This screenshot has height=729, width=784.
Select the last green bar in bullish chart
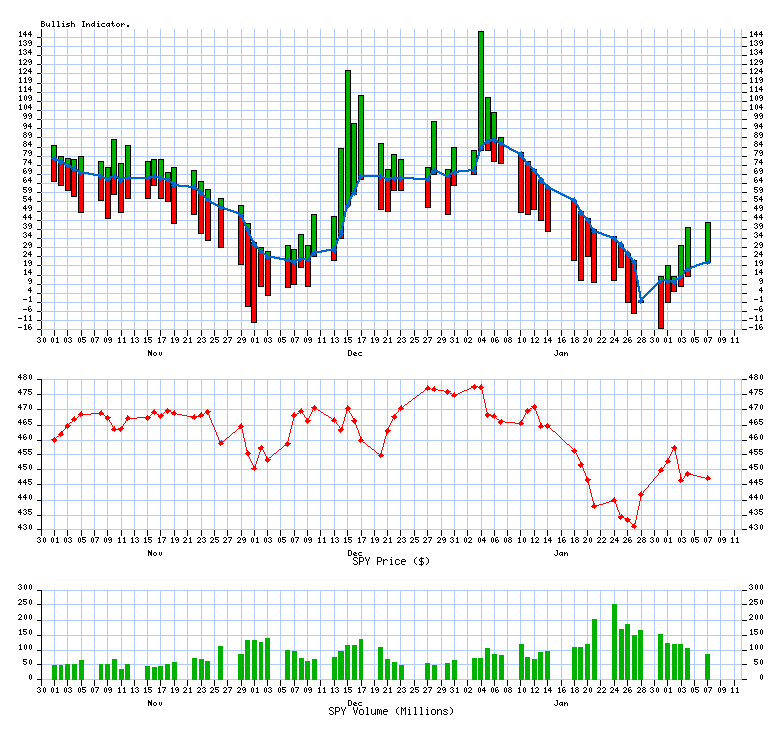pos(708,242)
